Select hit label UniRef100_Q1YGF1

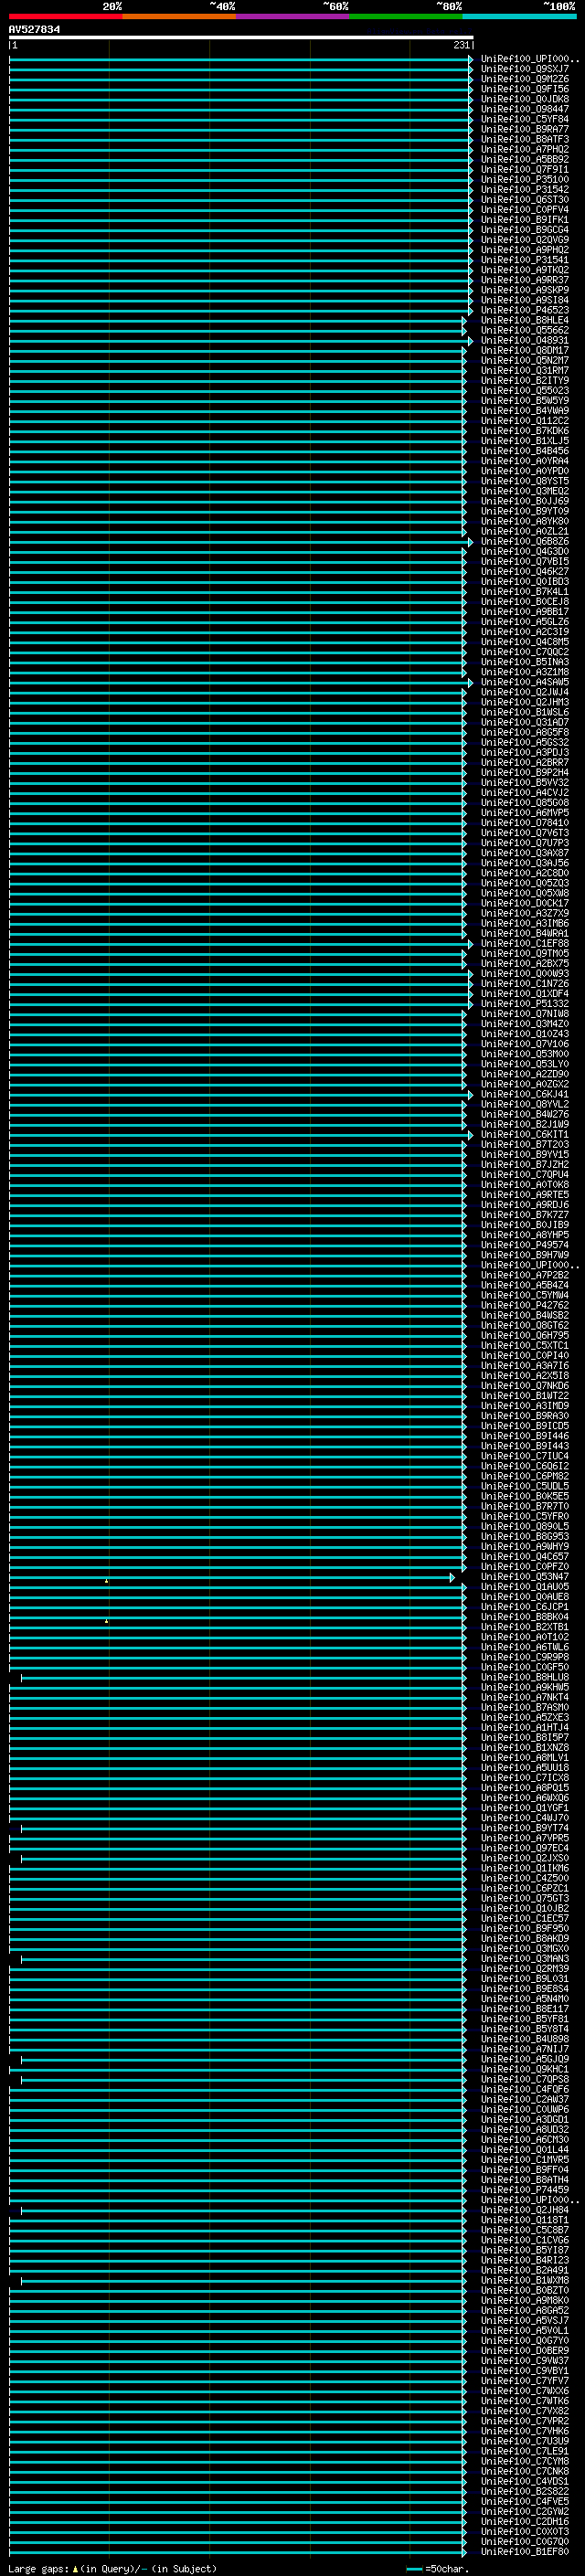coord(525,1808)
